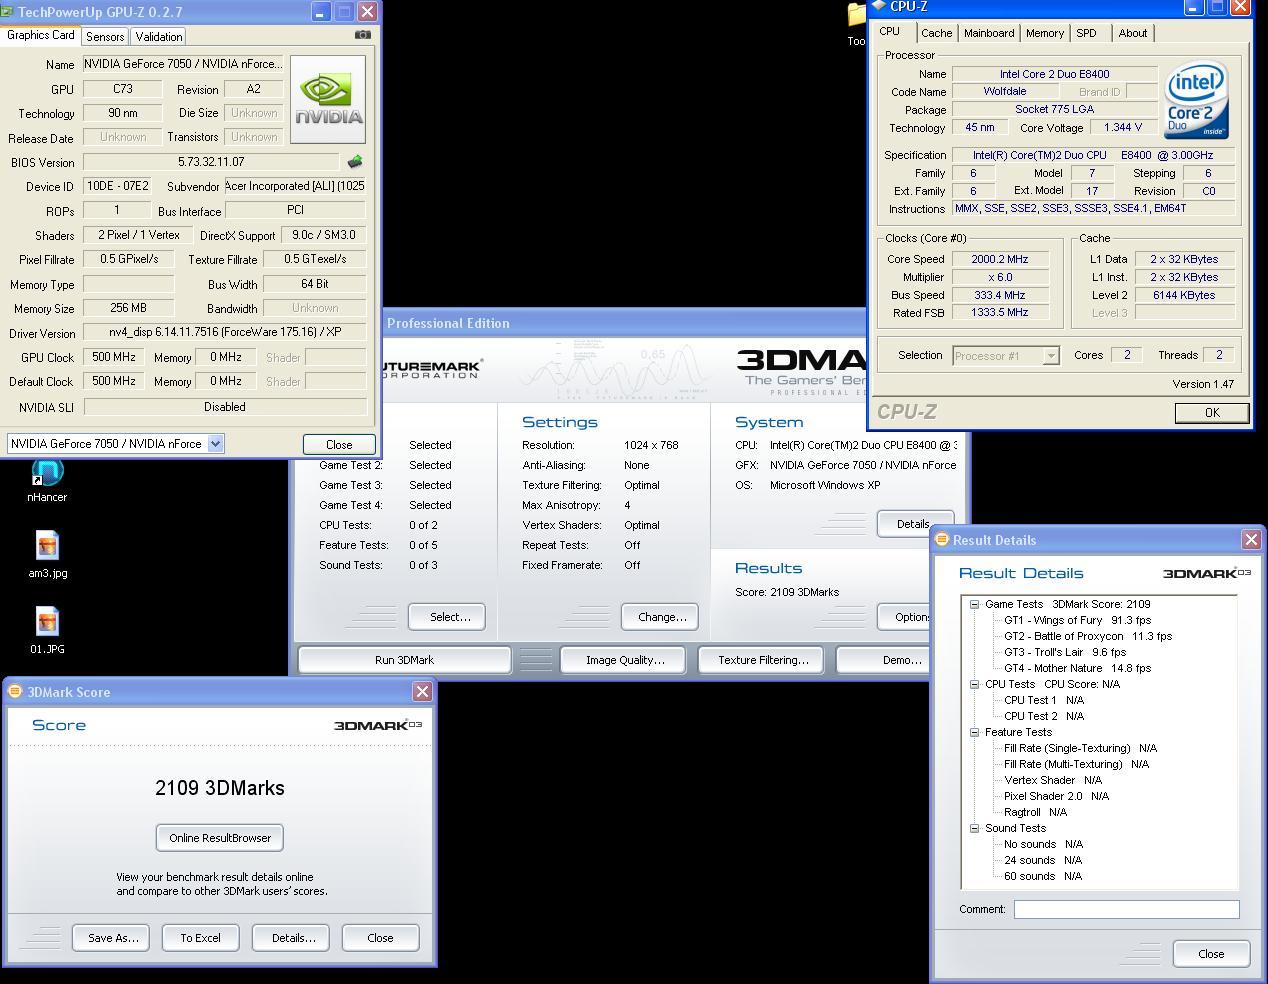
Task: Click the Result Details window title icon
Action: click(941, 539)
